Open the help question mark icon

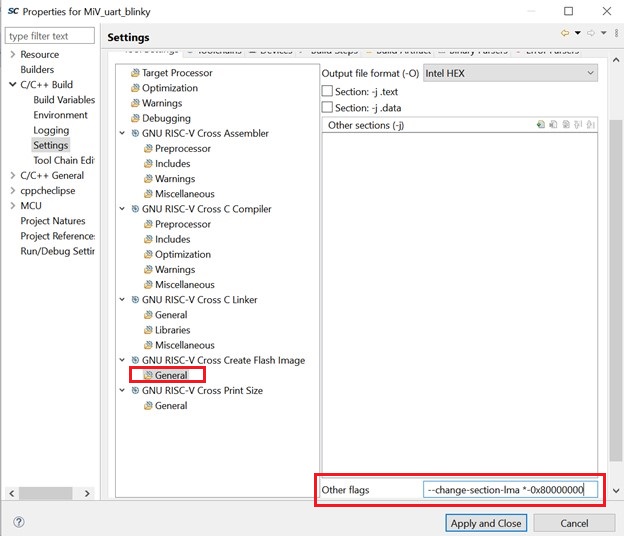click(18, 522)
